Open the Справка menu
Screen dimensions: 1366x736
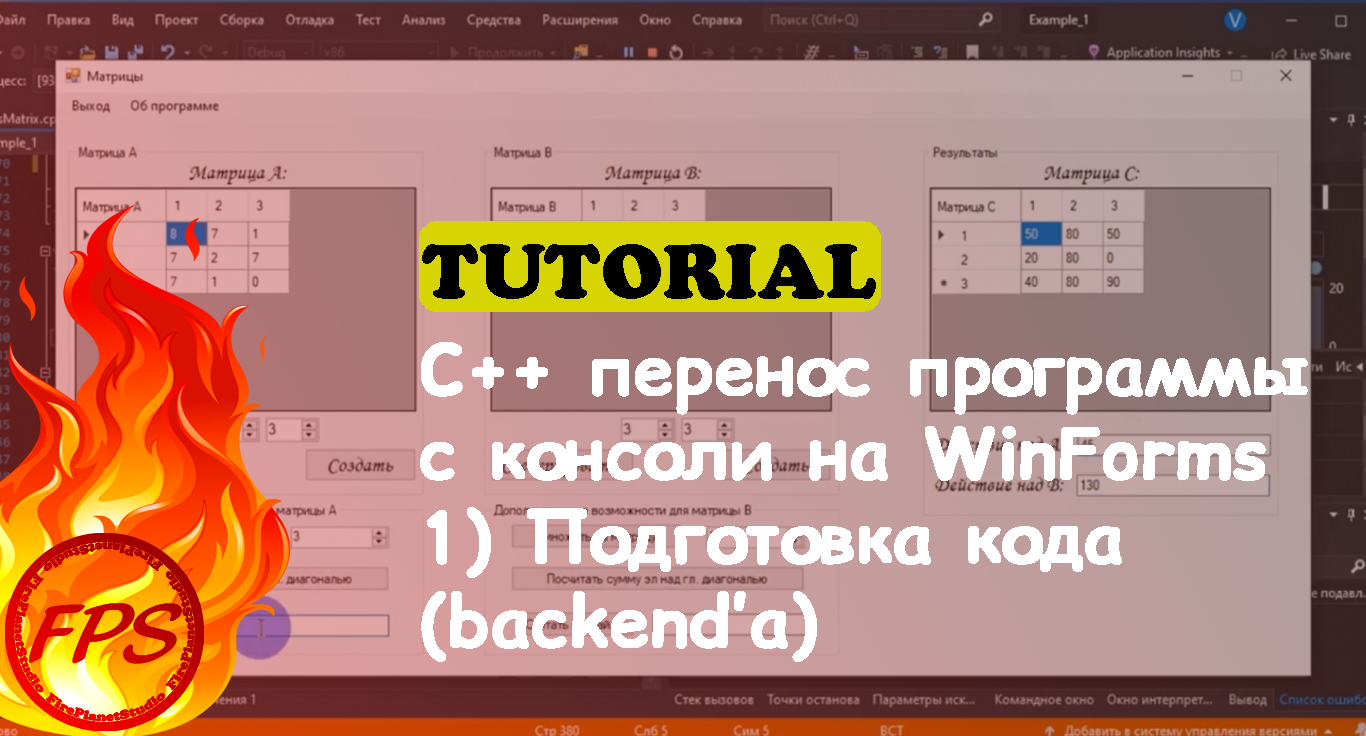pos(717,19)
